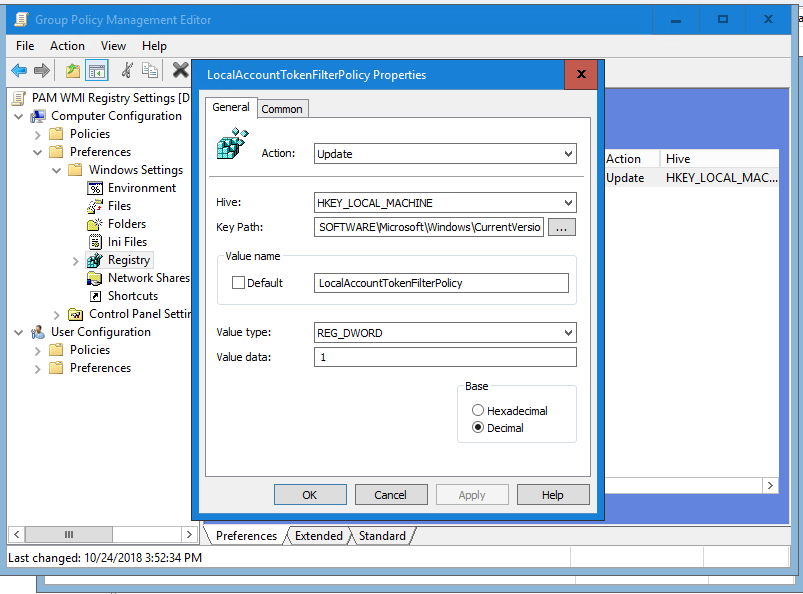Collapse Preferences under Computer Configuration

coord(37,152)
